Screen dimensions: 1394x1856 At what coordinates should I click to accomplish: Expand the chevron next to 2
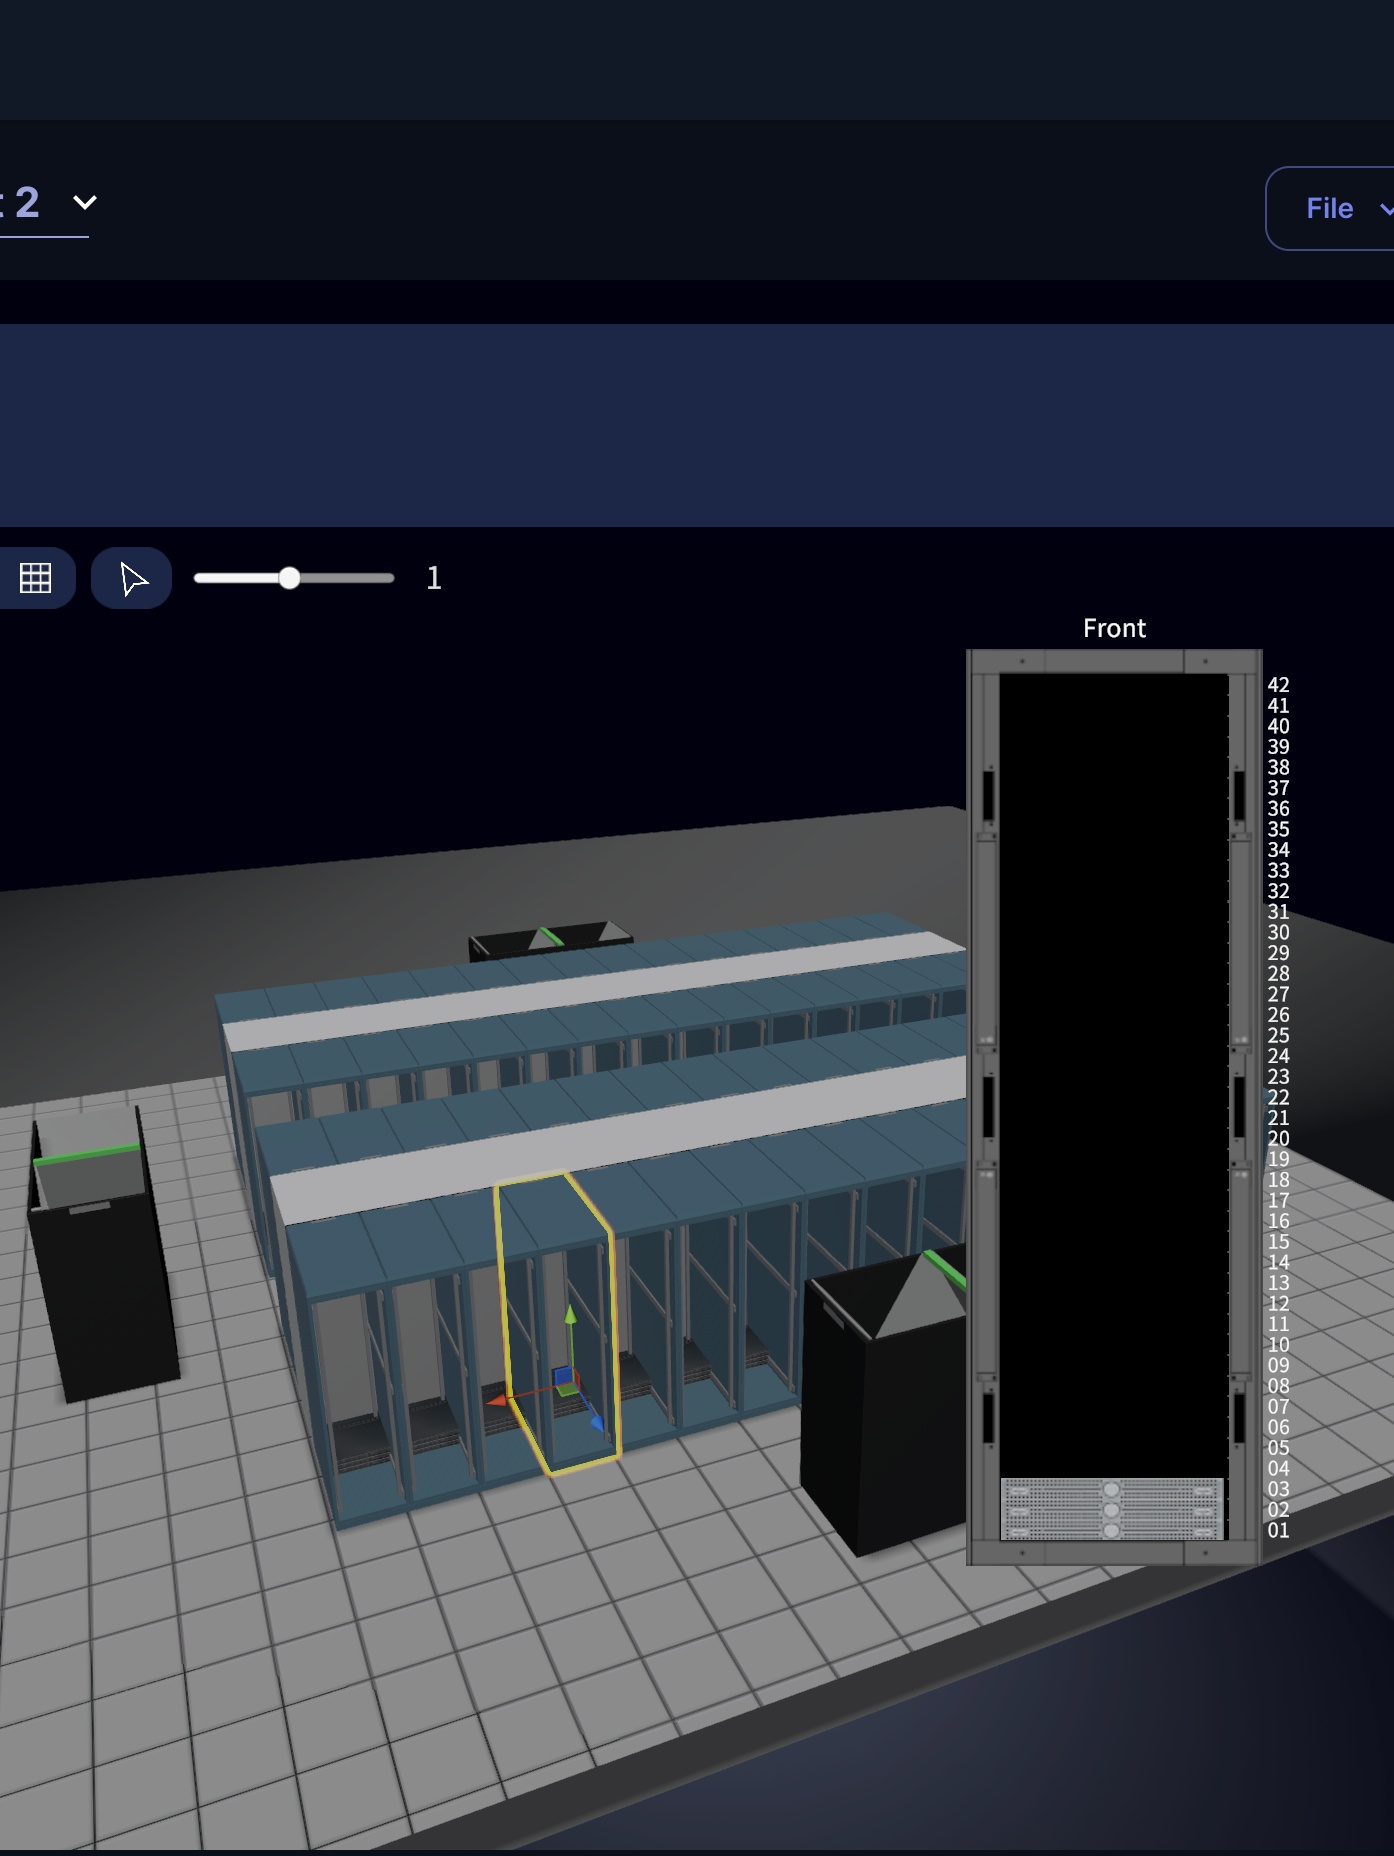click(x=85, y=202)
